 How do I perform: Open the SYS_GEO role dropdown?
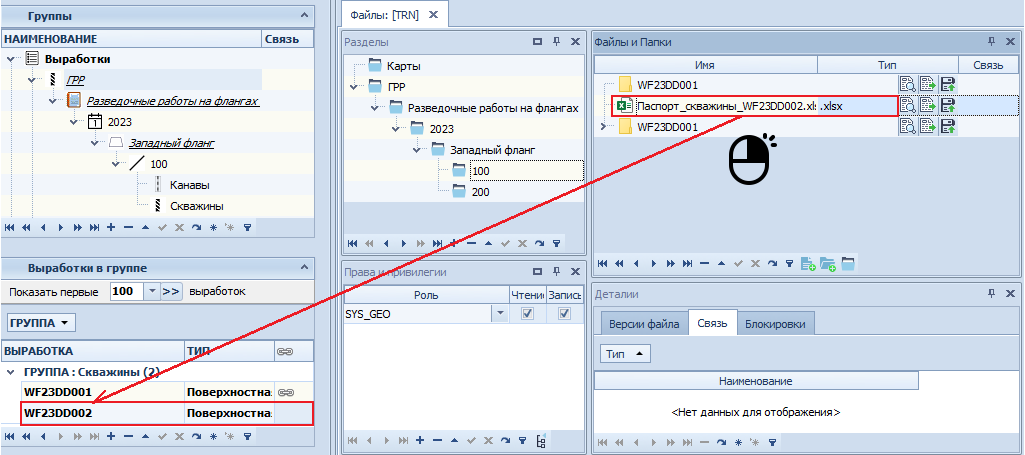[x=499, y=314]
